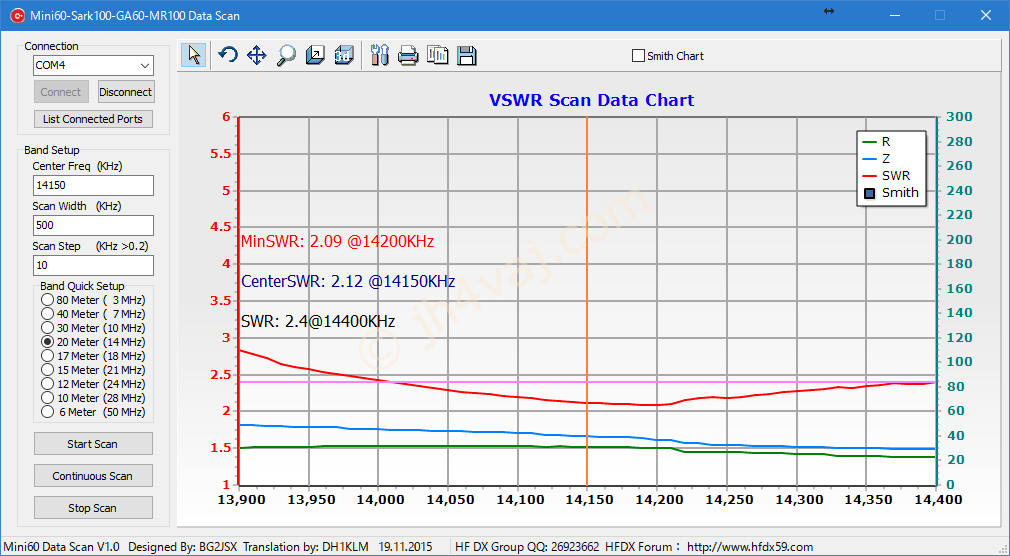Click the Scan Width input field

tap(93, 225)
